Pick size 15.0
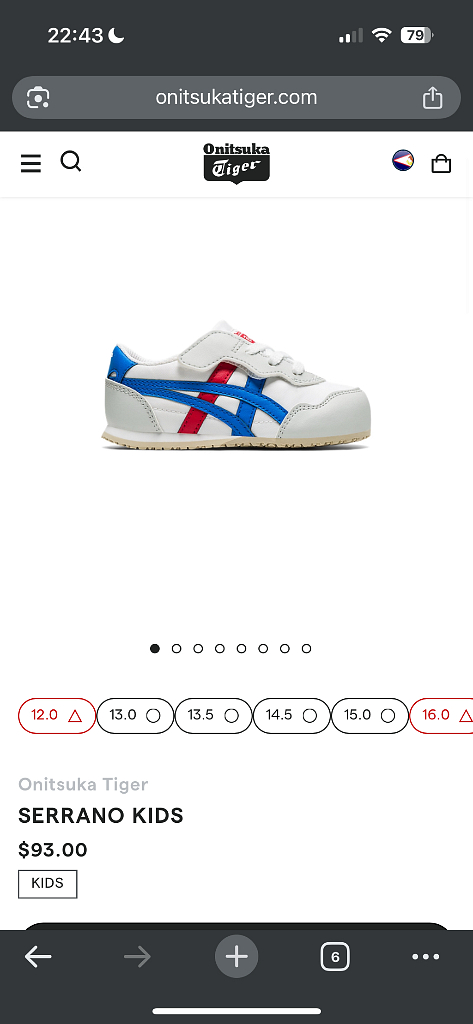The height and width of the screenshot is (1024, 473). tap(370, 715)
